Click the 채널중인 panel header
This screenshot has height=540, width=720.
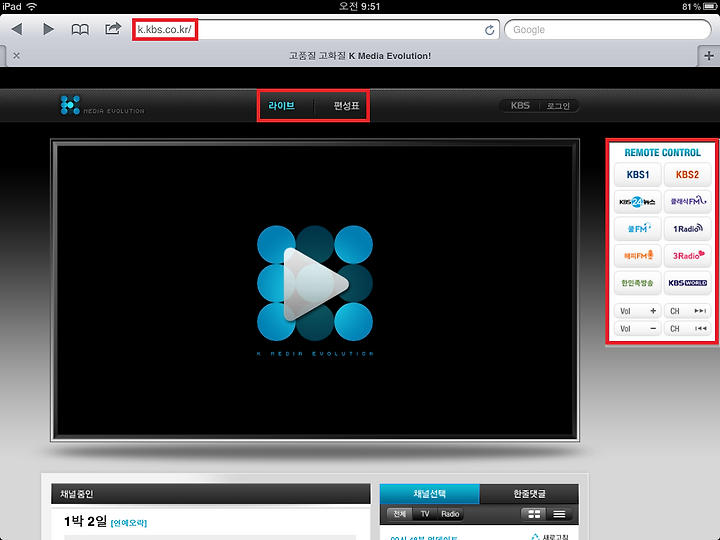pyautogui.click(x=211, y=494)
